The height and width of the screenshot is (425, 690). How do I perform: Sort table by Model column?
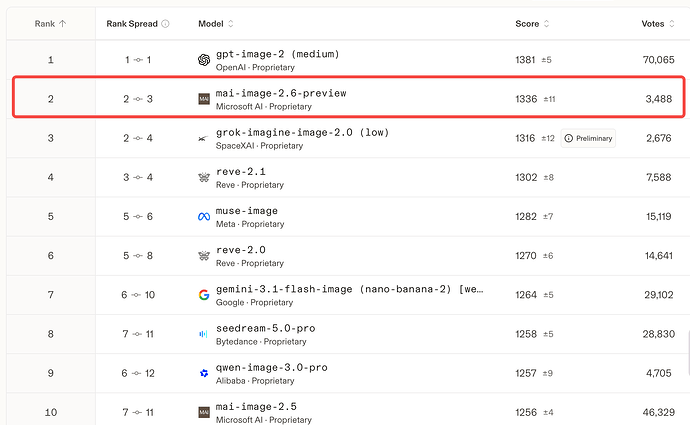216,24
